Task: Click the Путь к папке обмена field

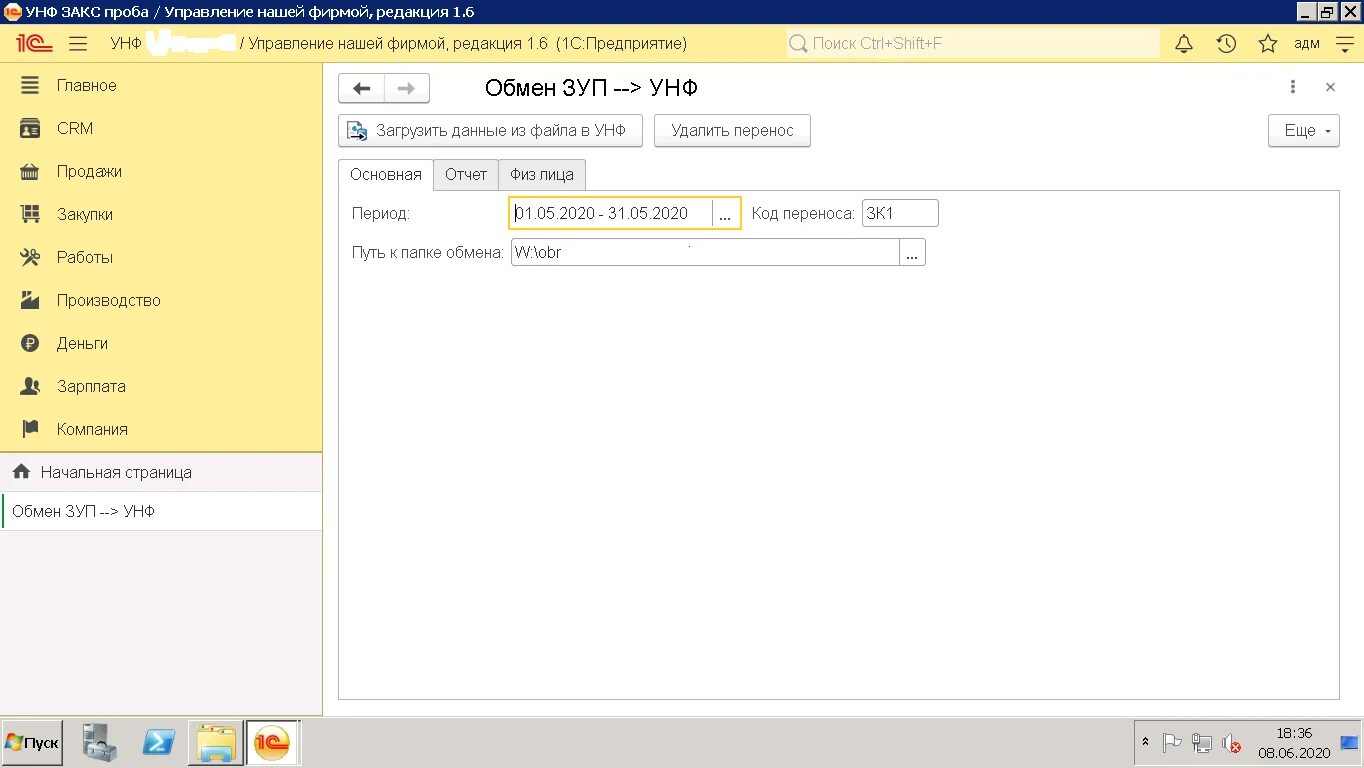Action: click(705, 252)
